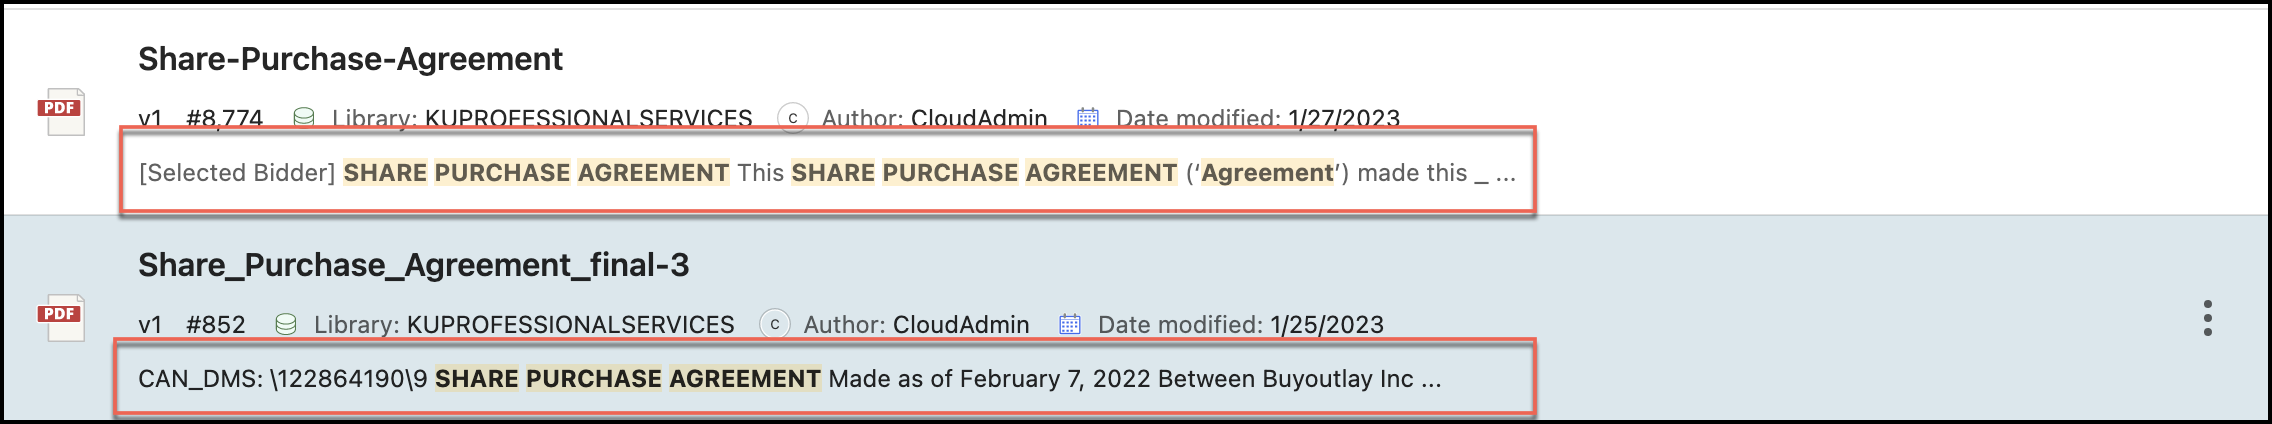The image size is (2272, 424).
Task: Click 'Author: CloudAdmin' in the #852 row
Action: 916,325
